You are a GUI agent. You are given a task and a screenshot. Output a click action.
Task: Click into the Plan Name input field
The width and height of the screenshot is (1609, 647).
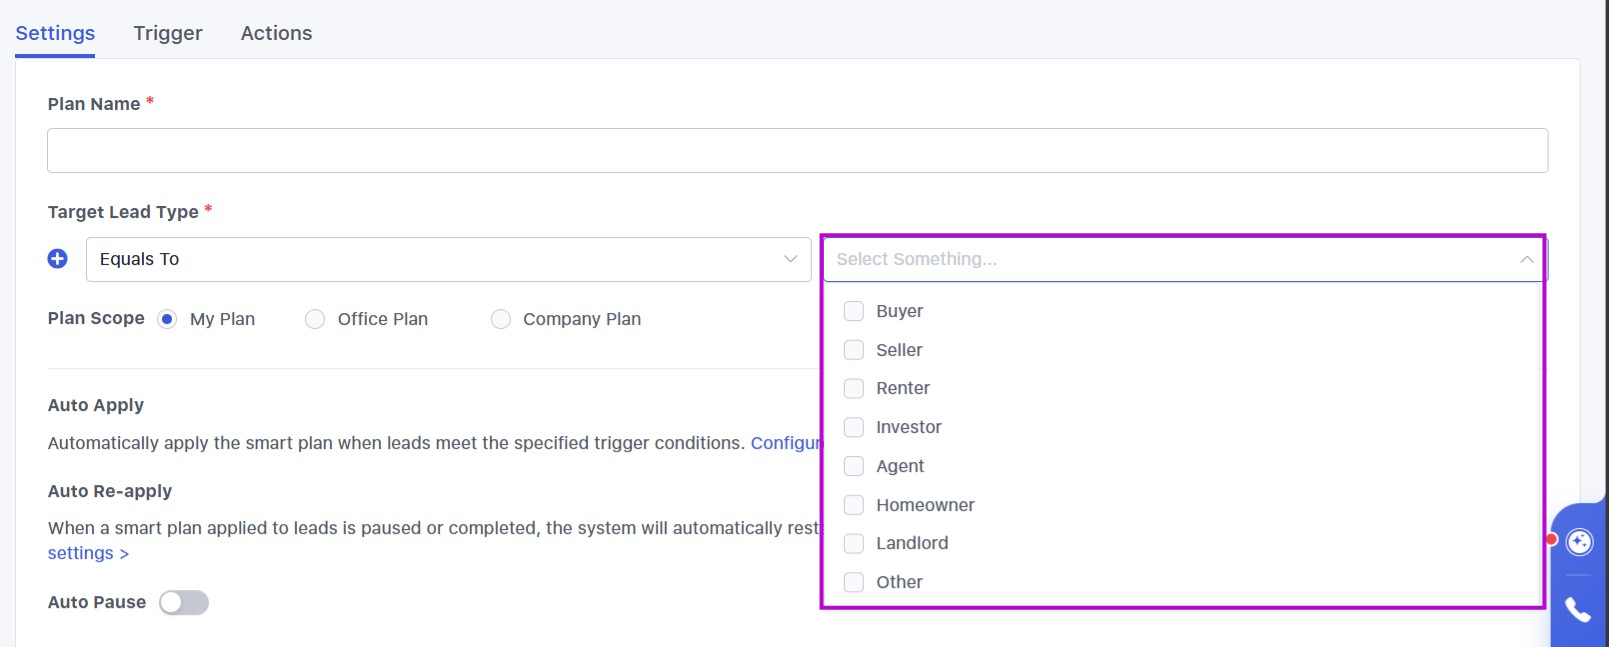797,150
